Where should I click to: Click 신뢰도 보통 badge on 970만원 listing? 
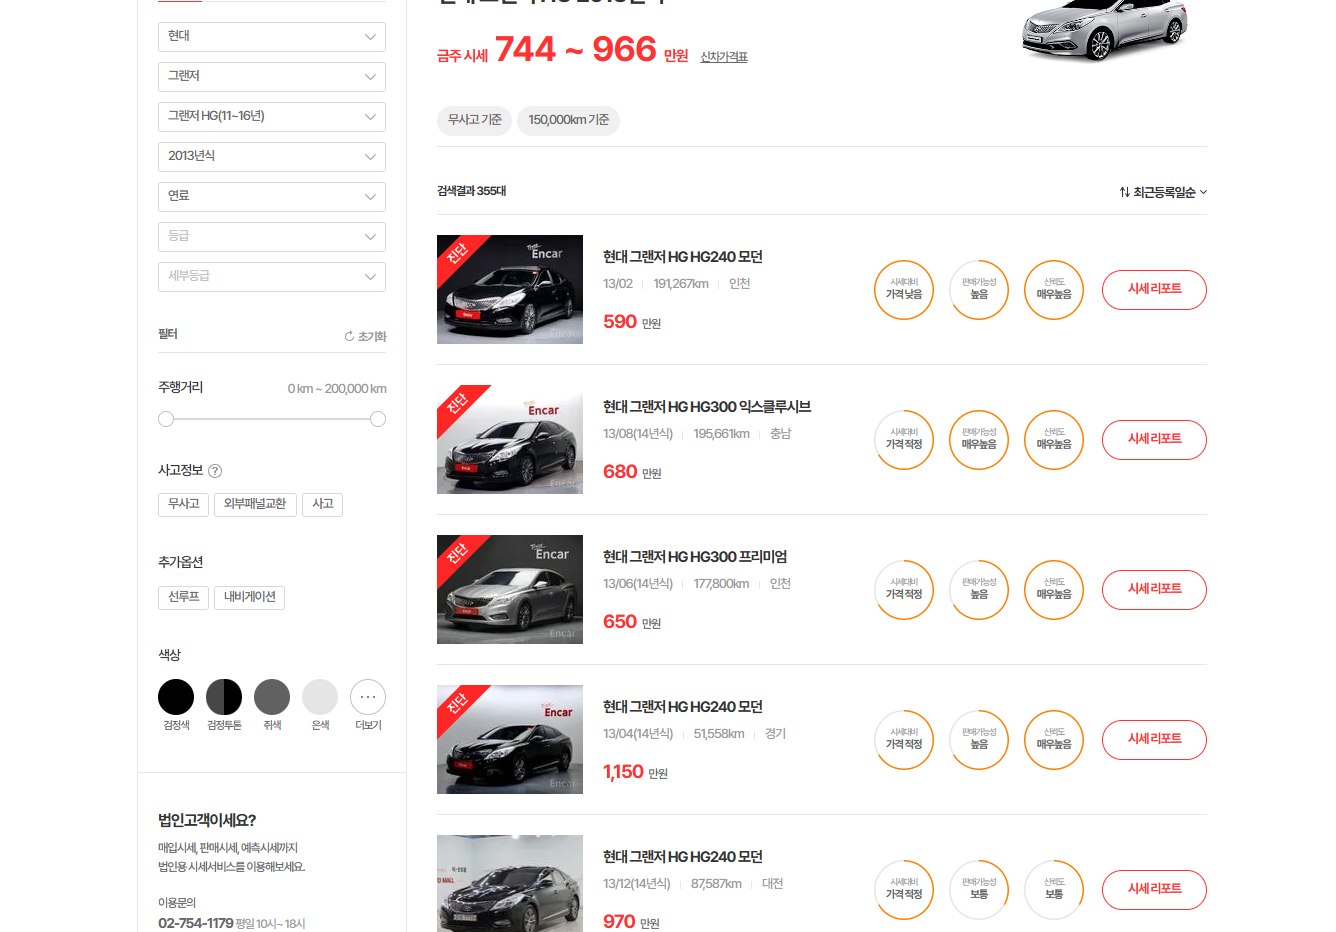[x=1054, y=890]
